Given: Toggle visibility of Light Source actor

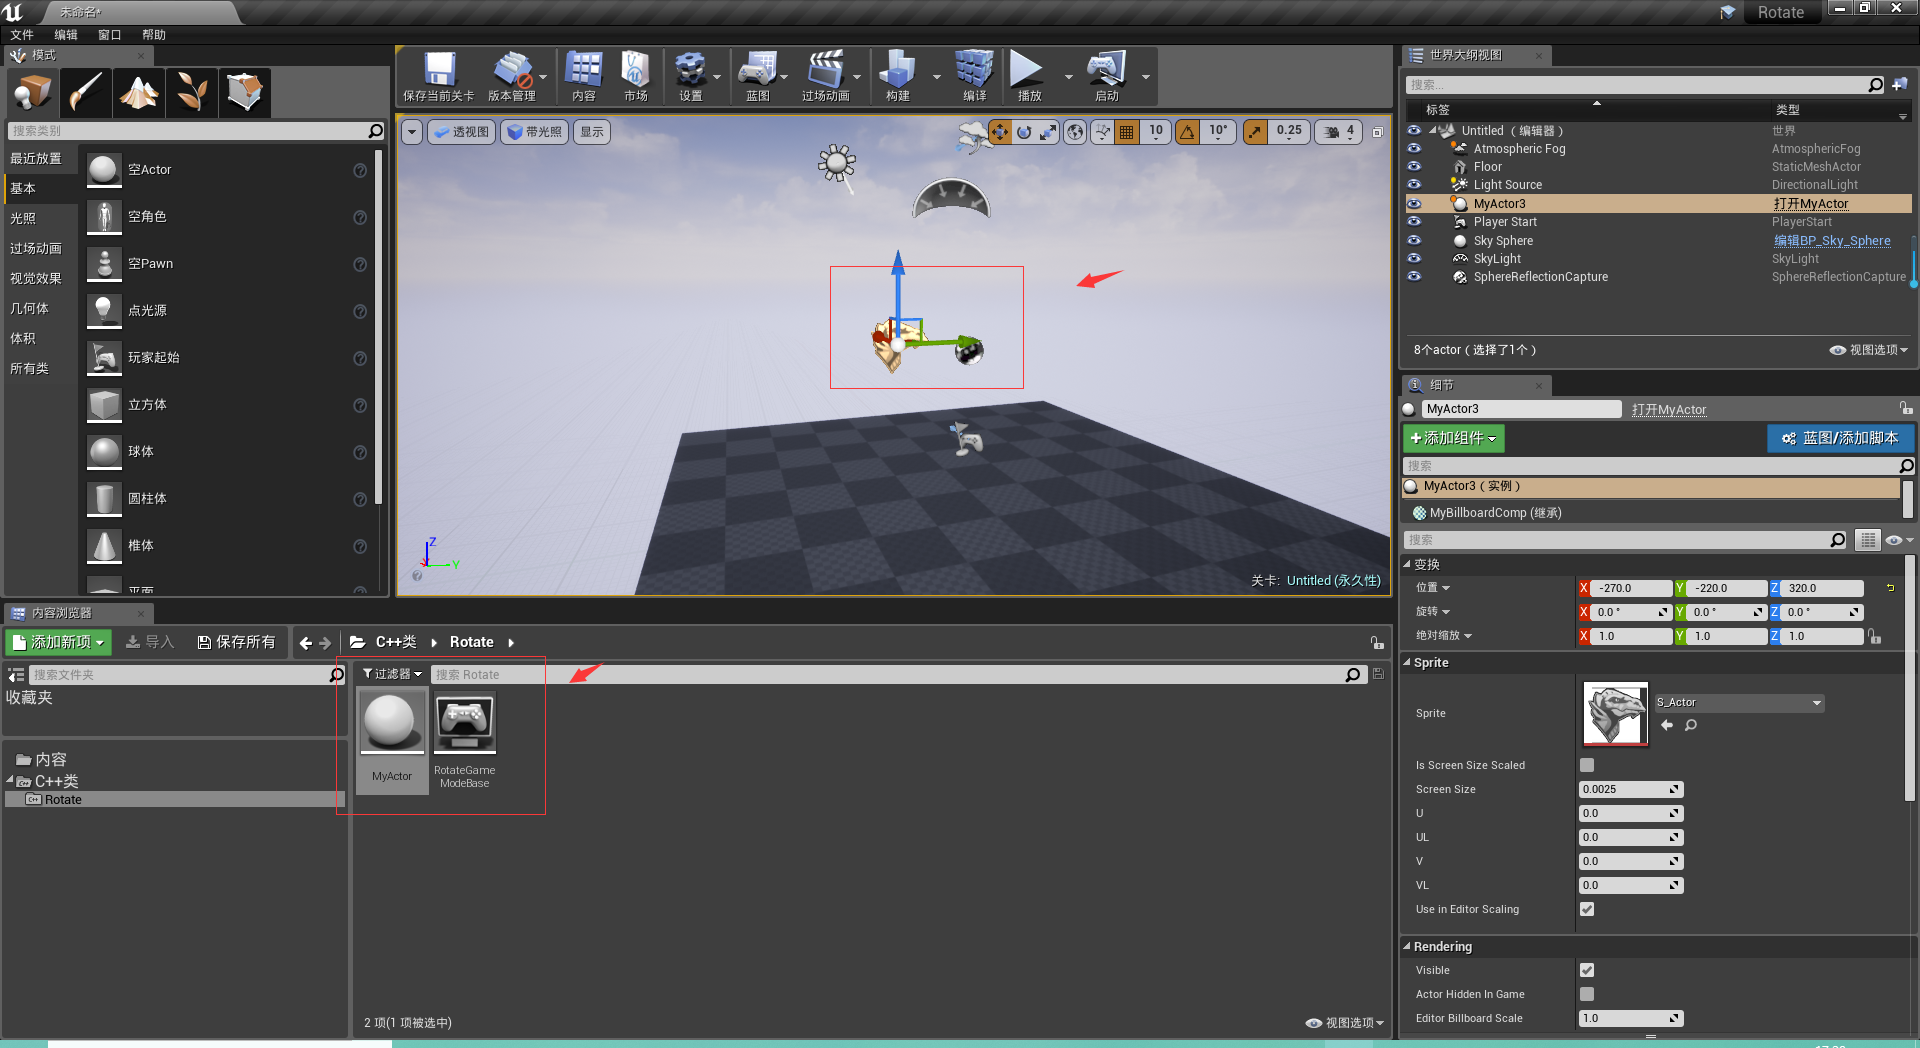Looking at the screenshot, I should (1414, 185).
